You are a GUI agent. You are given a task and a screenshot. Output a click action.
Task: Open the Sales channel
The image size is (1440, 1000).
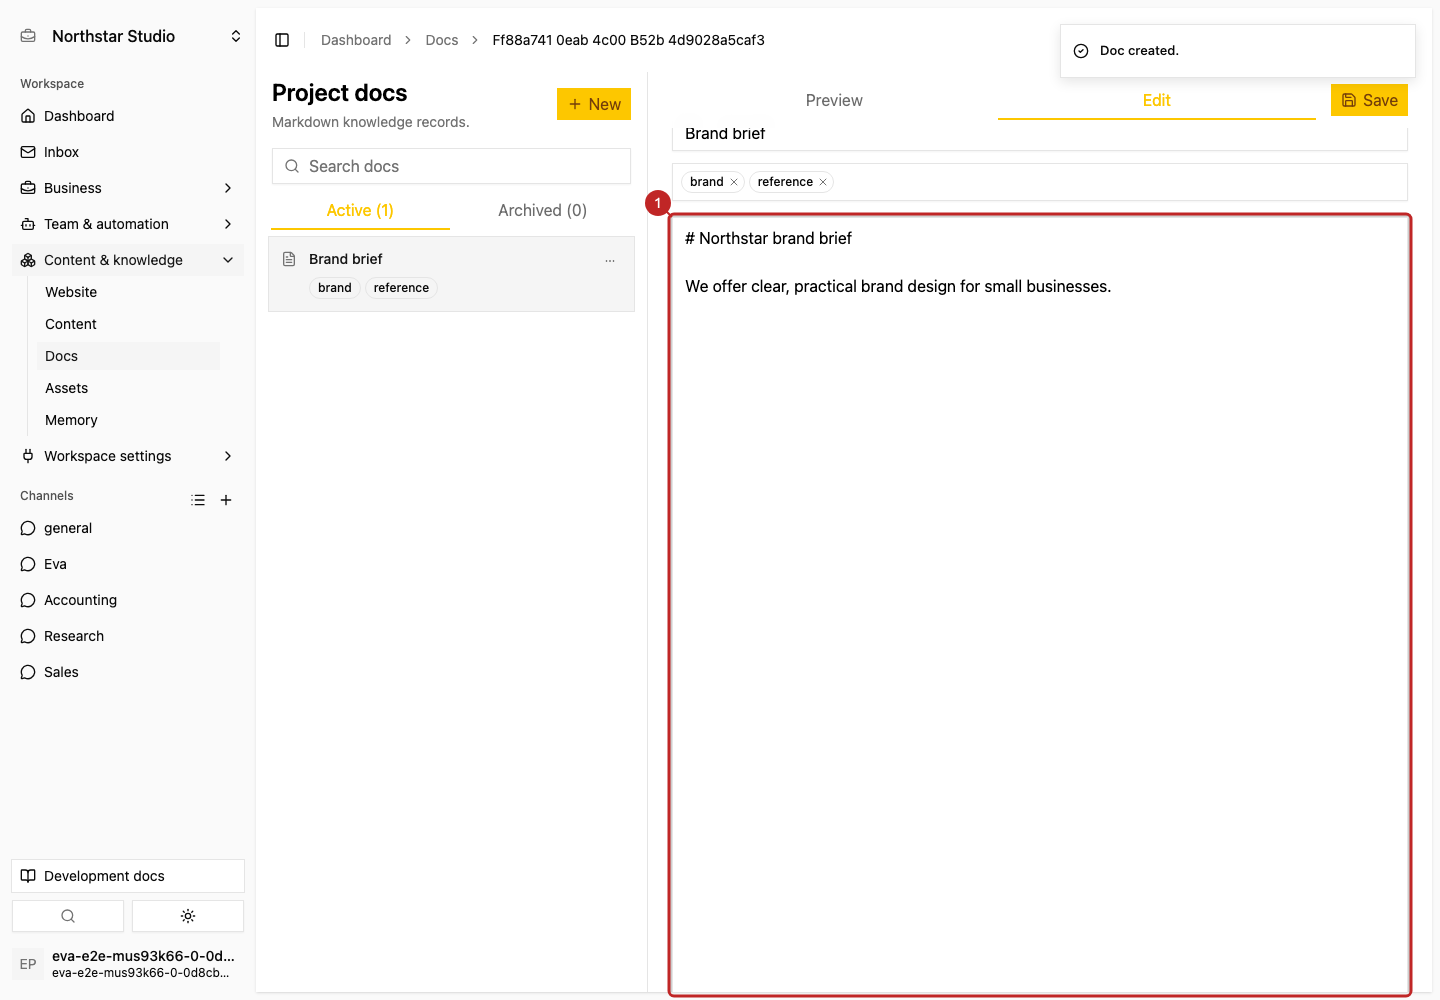click(x=128, y=672)
